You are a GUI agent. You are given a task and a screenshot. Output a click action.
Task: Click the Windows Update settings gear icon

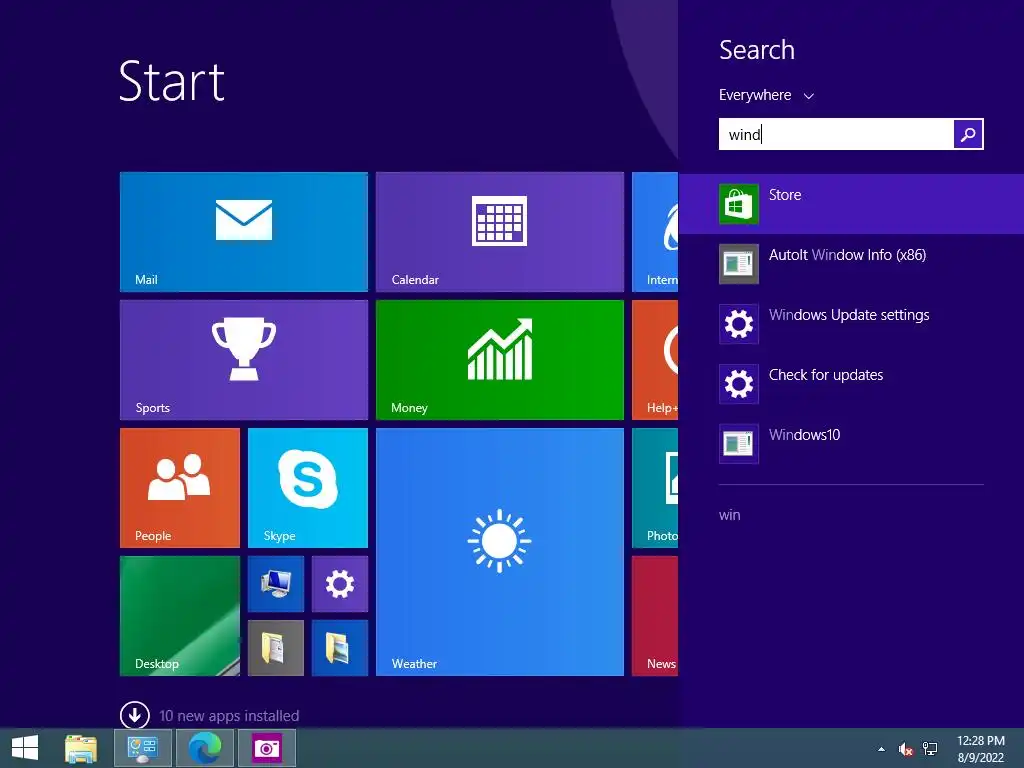pos(739,324)
